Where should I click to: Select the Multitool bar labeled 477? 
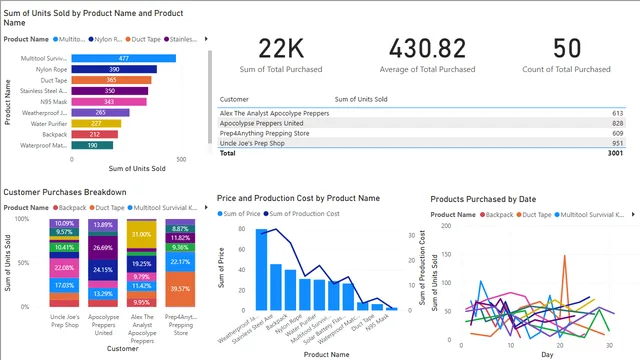point(124,58)
